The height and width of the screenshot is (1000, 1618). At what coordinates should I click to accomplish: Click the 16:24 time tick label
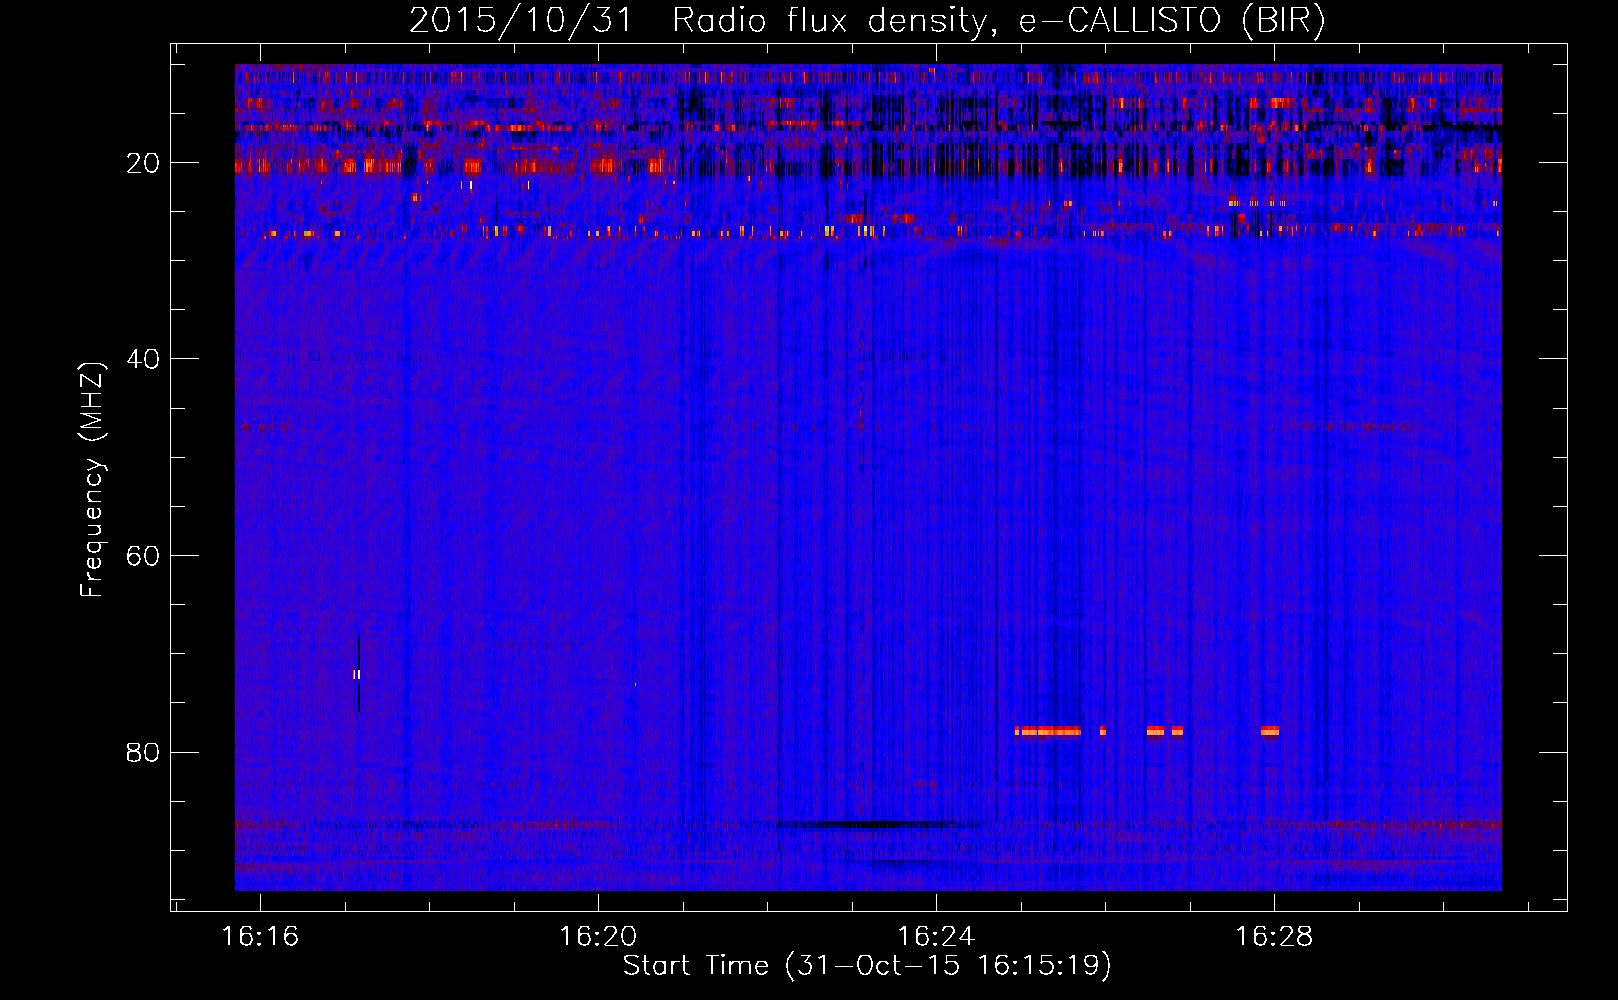point(936,937)
